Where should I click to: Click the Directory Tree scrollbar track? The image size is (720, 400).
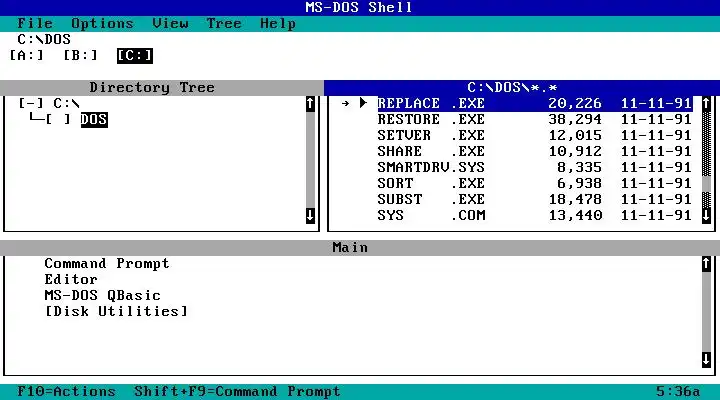tap(310, 160)
